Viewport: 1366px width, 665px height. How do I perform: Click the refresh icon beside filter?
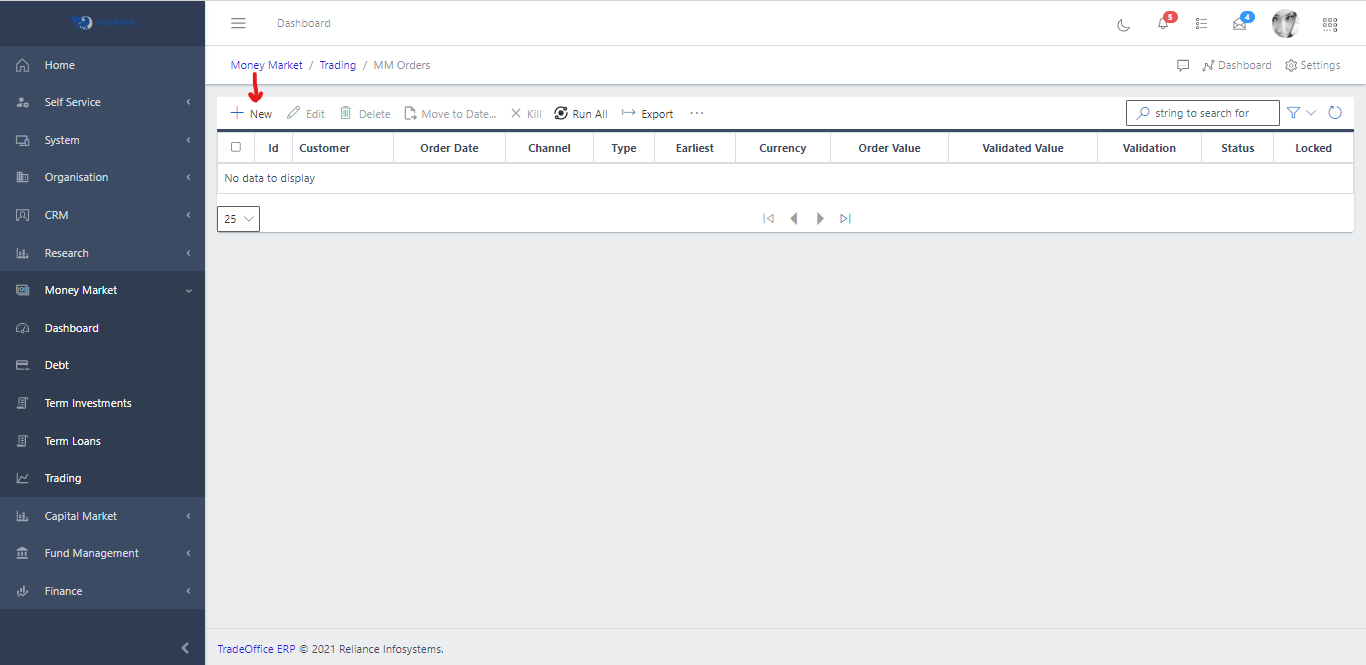coord(1335,113)
